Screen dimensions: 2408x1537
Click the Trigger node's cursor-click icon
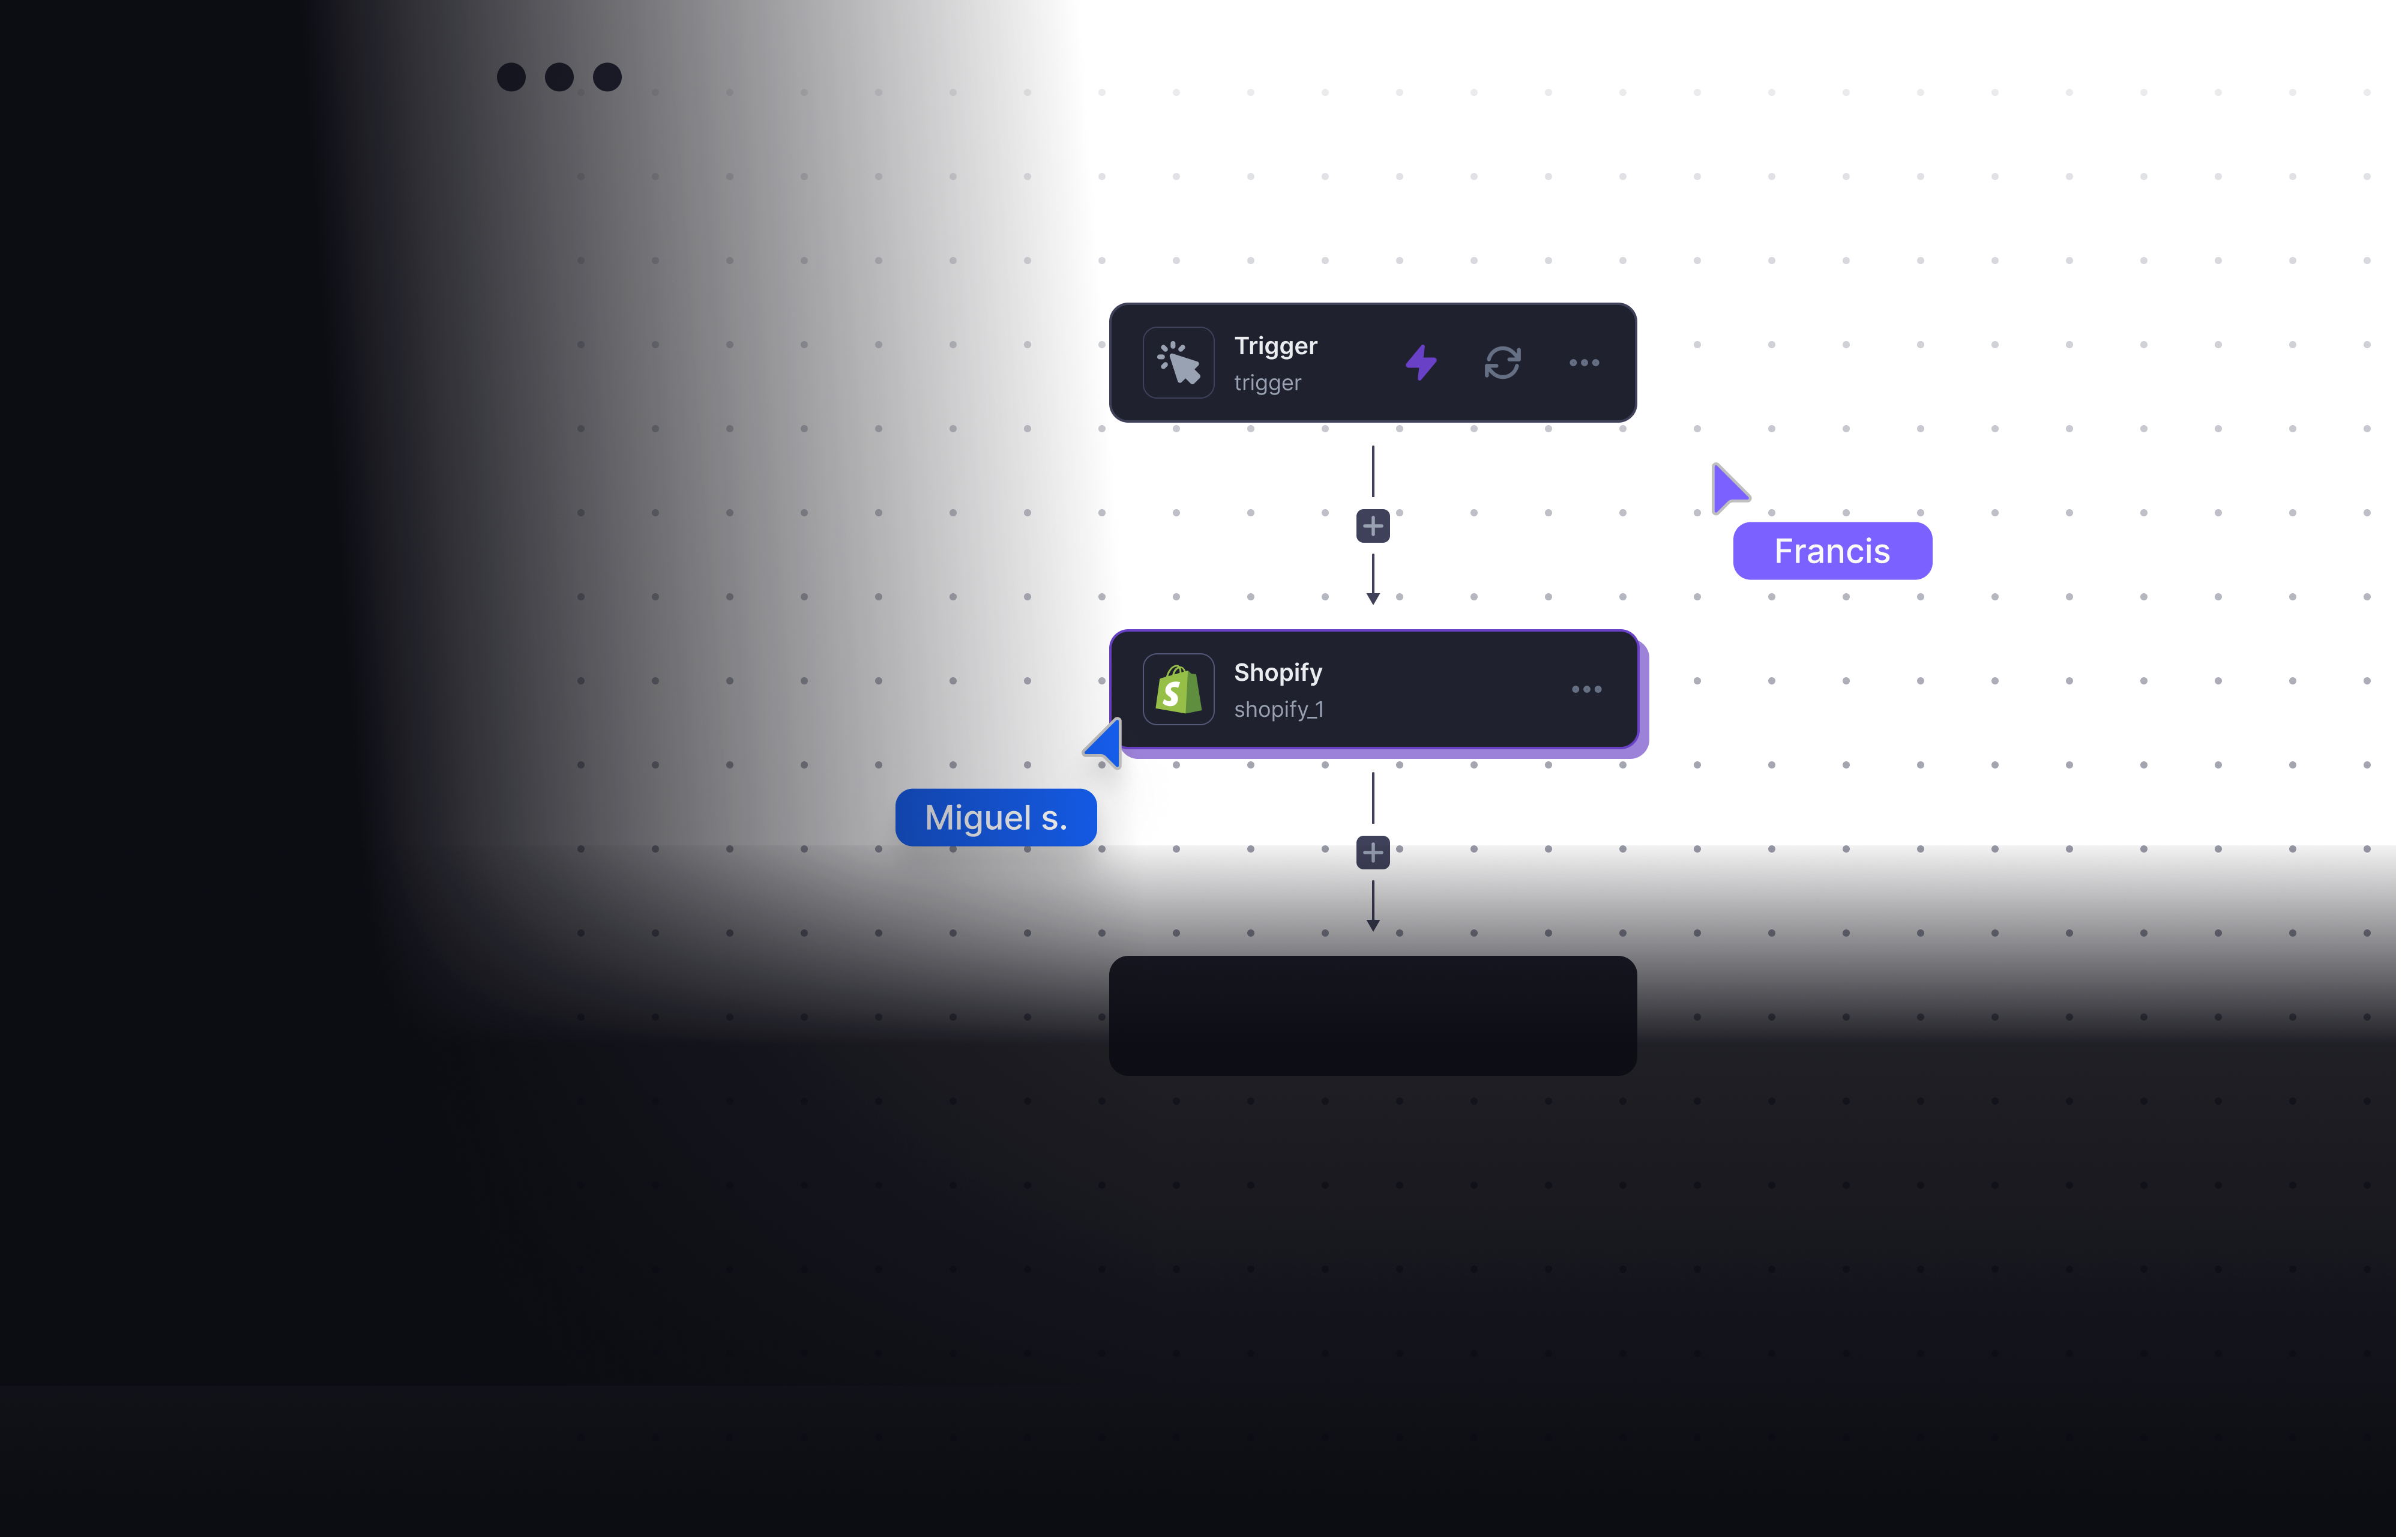coord(1178,363)
